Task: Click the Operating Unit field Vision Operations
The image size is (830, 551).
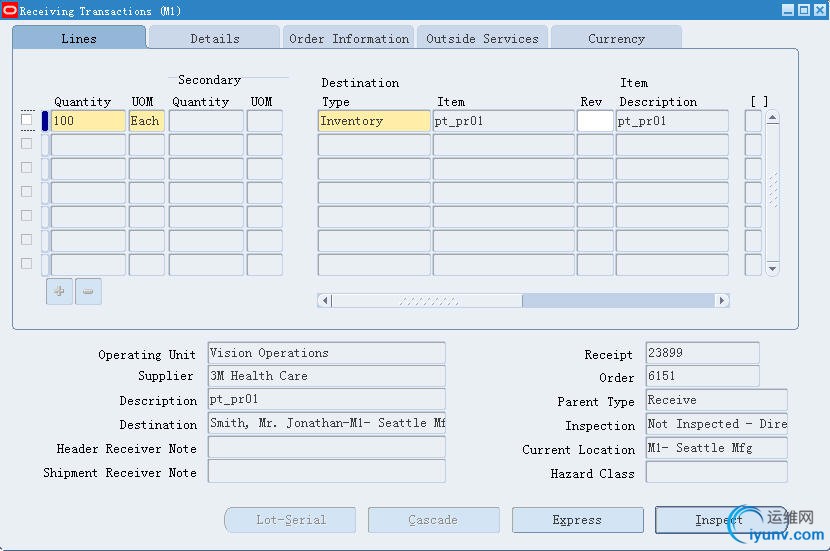Action: pyautogui.click(x=327, y=353)
